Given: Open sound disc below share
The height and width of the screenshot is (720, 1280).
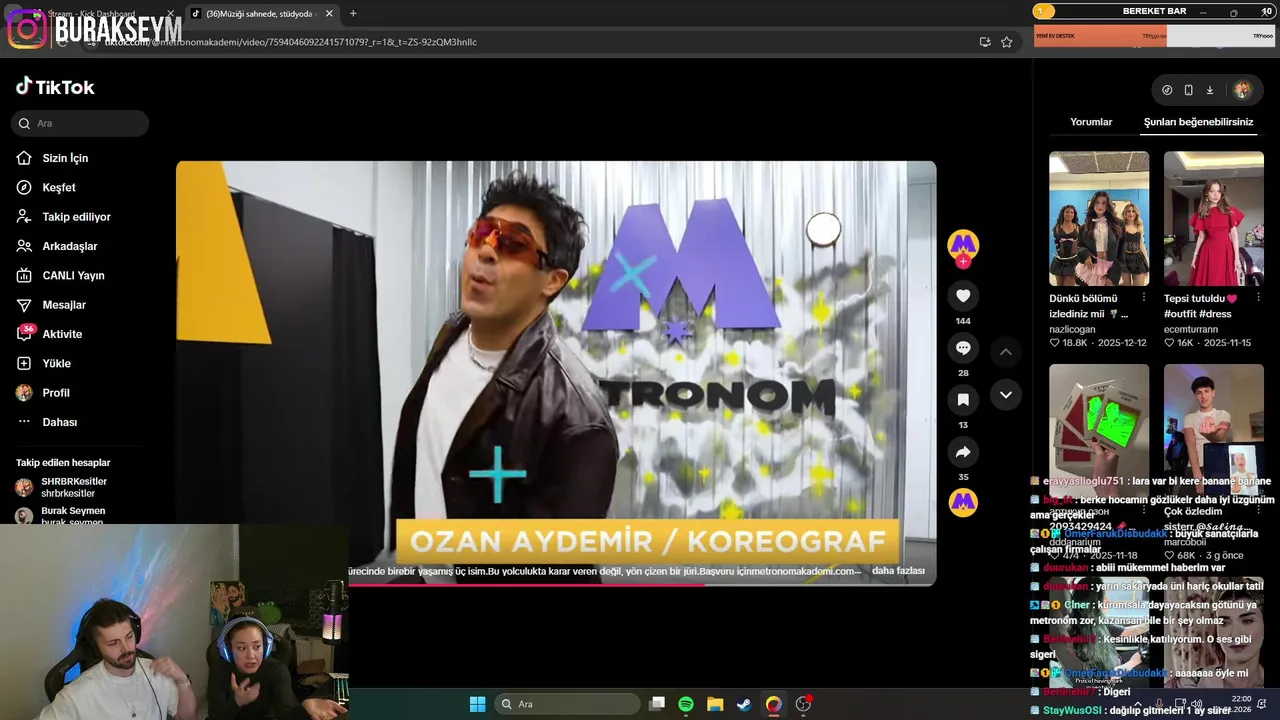Looking at the screenshot, I should pos(963,502).
